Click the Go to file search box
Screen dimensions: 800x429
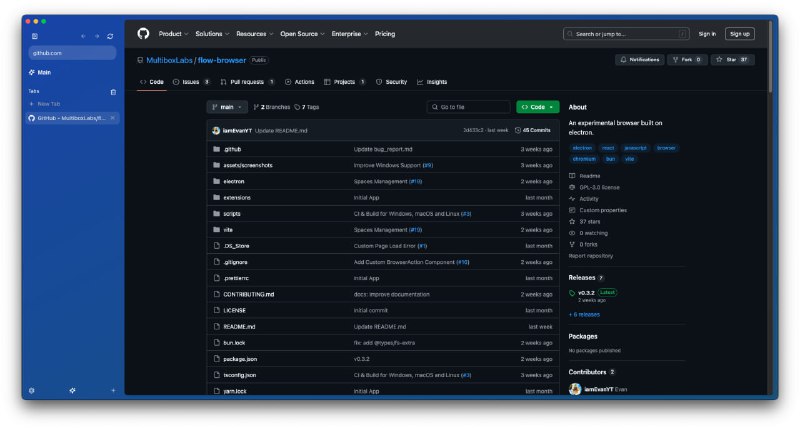click(468, 107)
